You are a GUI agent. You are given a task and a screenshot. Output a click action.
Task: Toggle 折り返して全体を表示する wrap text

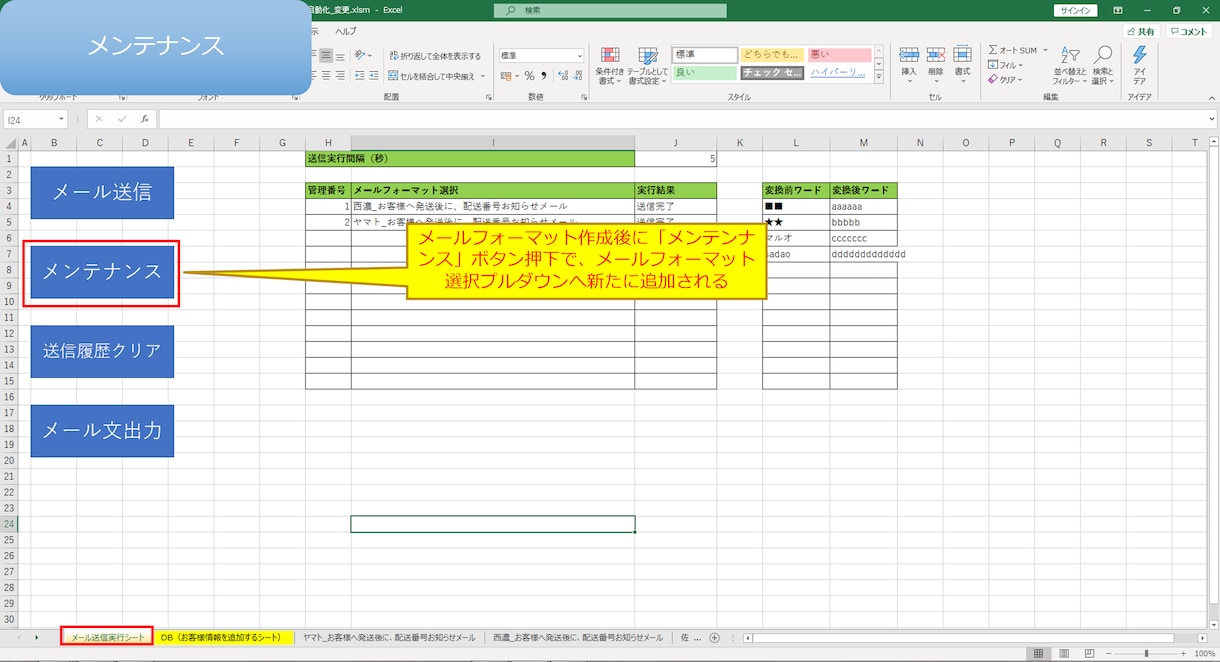(x=436, y=56)
